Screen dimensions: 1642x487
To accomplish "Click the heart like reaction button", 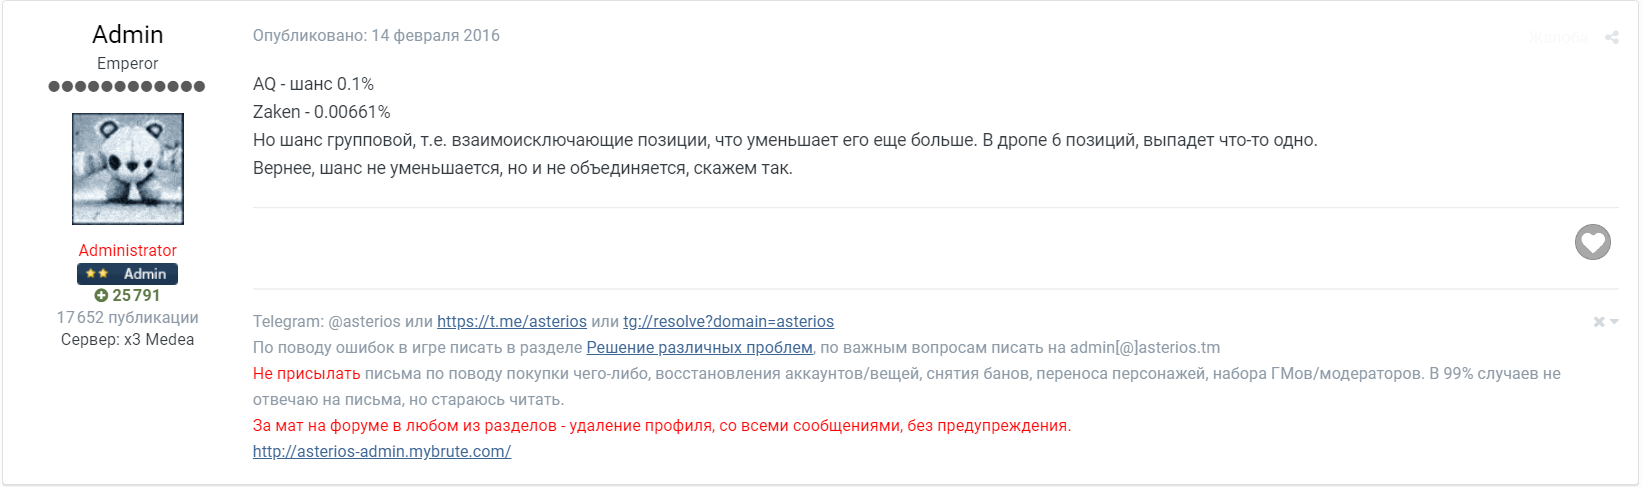I will (1592, 242).
